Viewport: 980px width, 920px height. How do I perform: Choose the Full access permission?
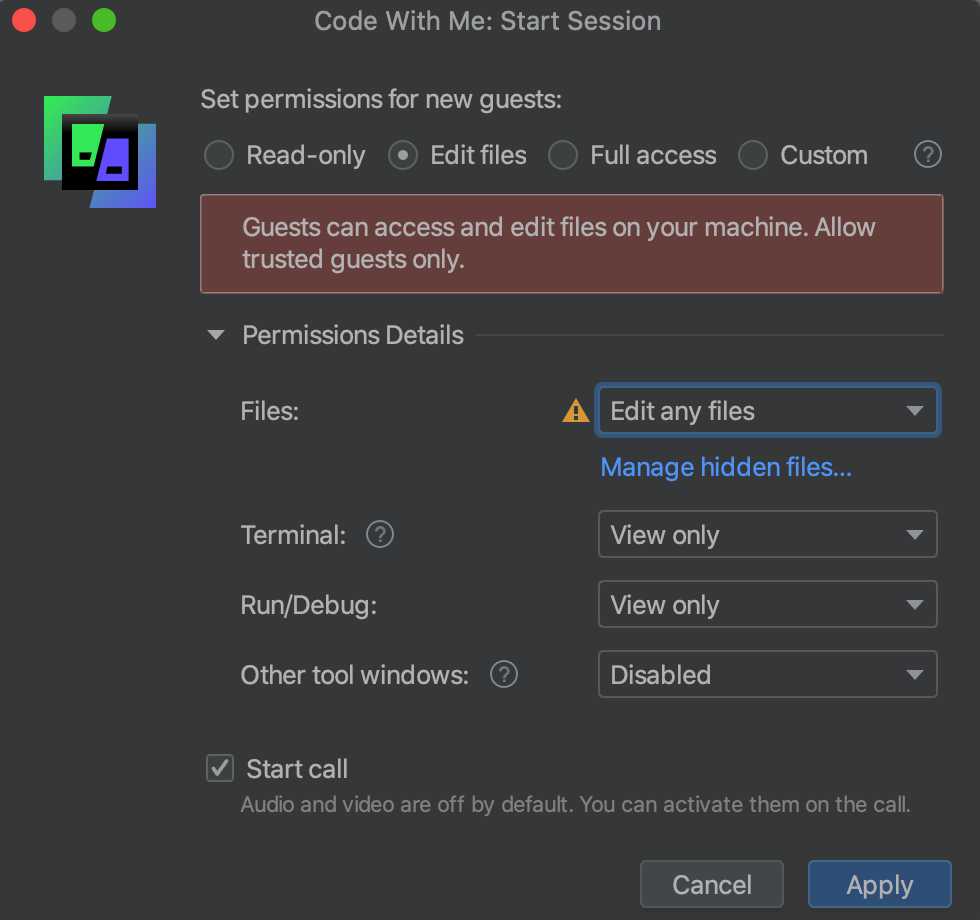(563, 156)
